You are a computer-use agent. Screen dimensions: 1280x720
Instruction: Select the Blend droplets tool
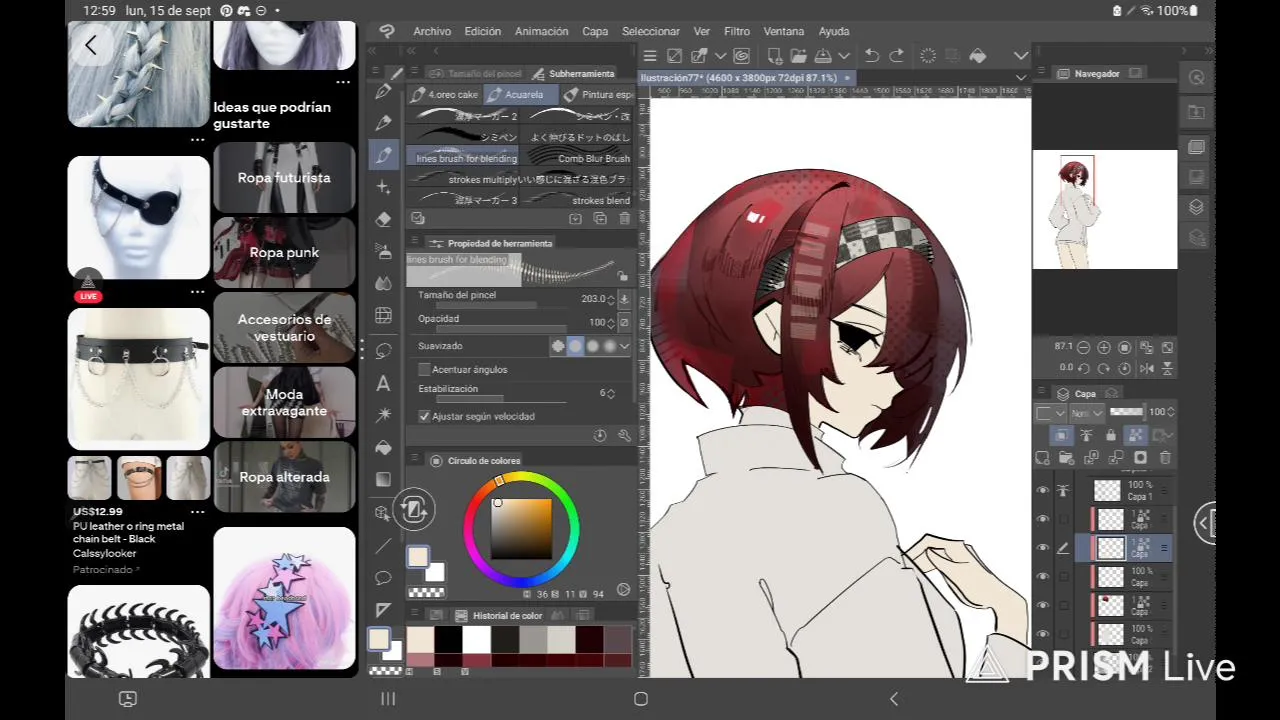(383, 283)
